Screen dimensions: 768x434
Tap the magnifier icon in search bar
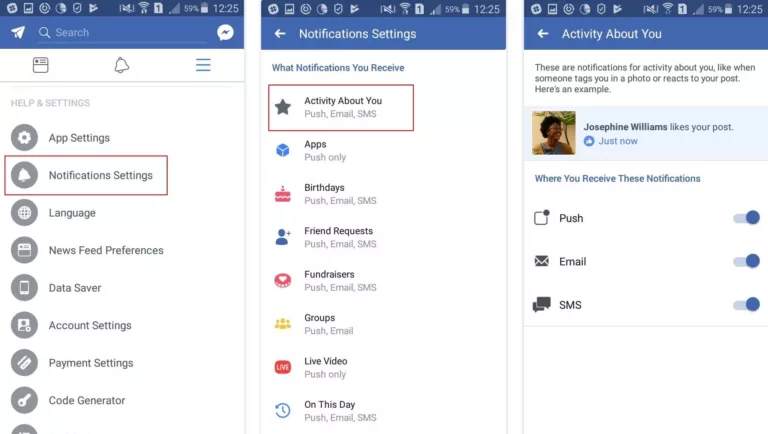[44, 32]
